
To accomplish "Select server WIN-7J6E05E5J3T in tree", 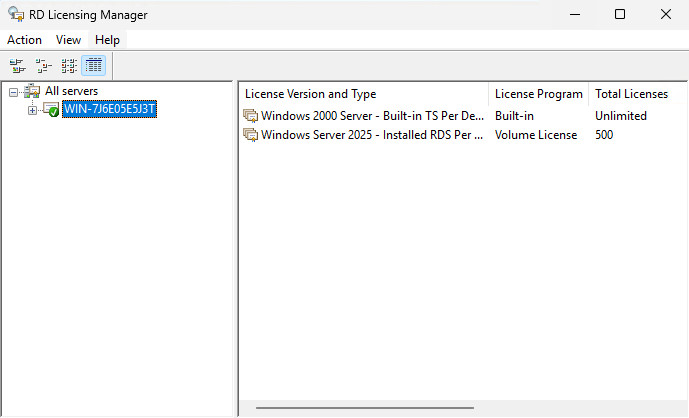I will tap(109, 109).
